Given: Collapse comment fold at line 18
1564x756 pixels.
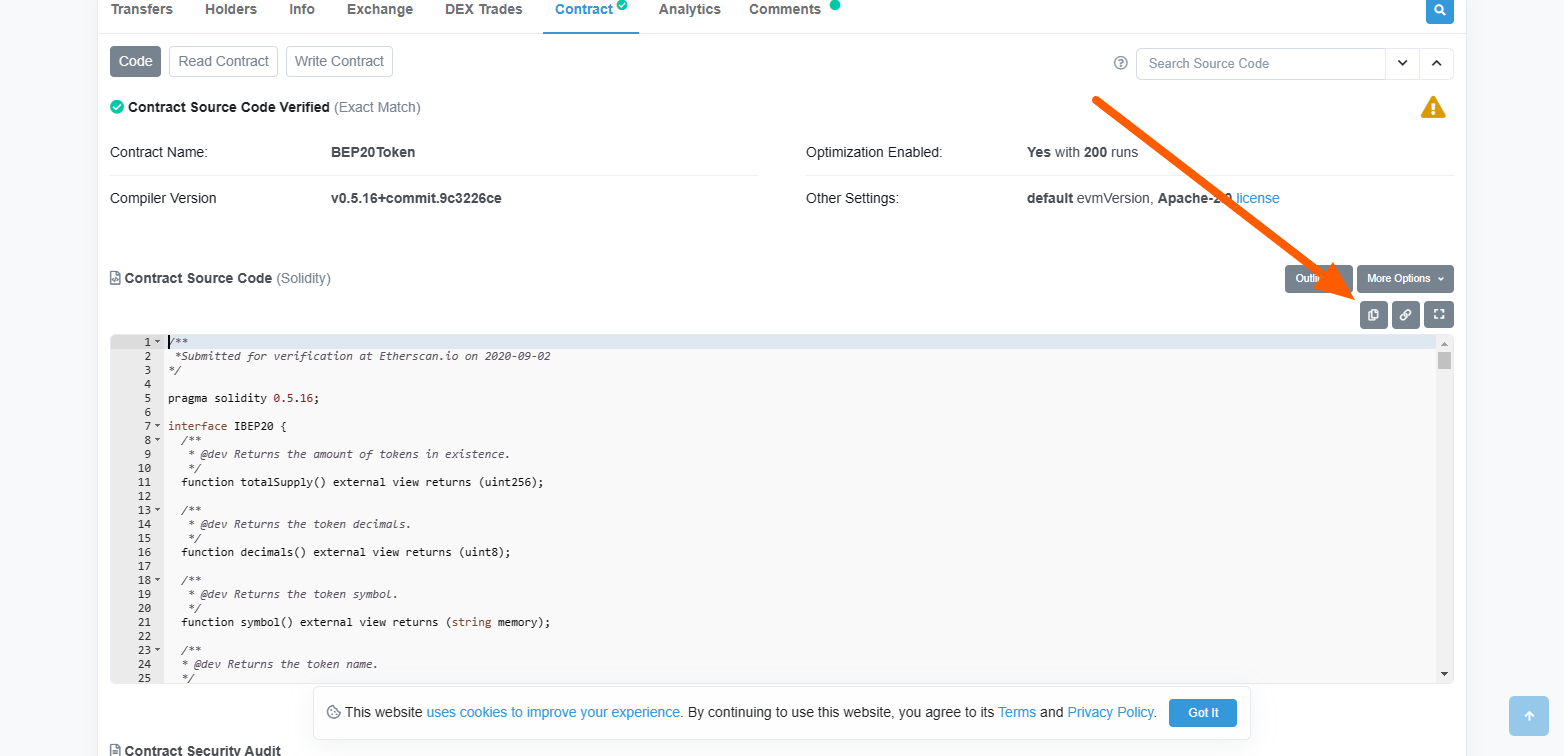Looking at the screenshot, I should pos(158,580).
